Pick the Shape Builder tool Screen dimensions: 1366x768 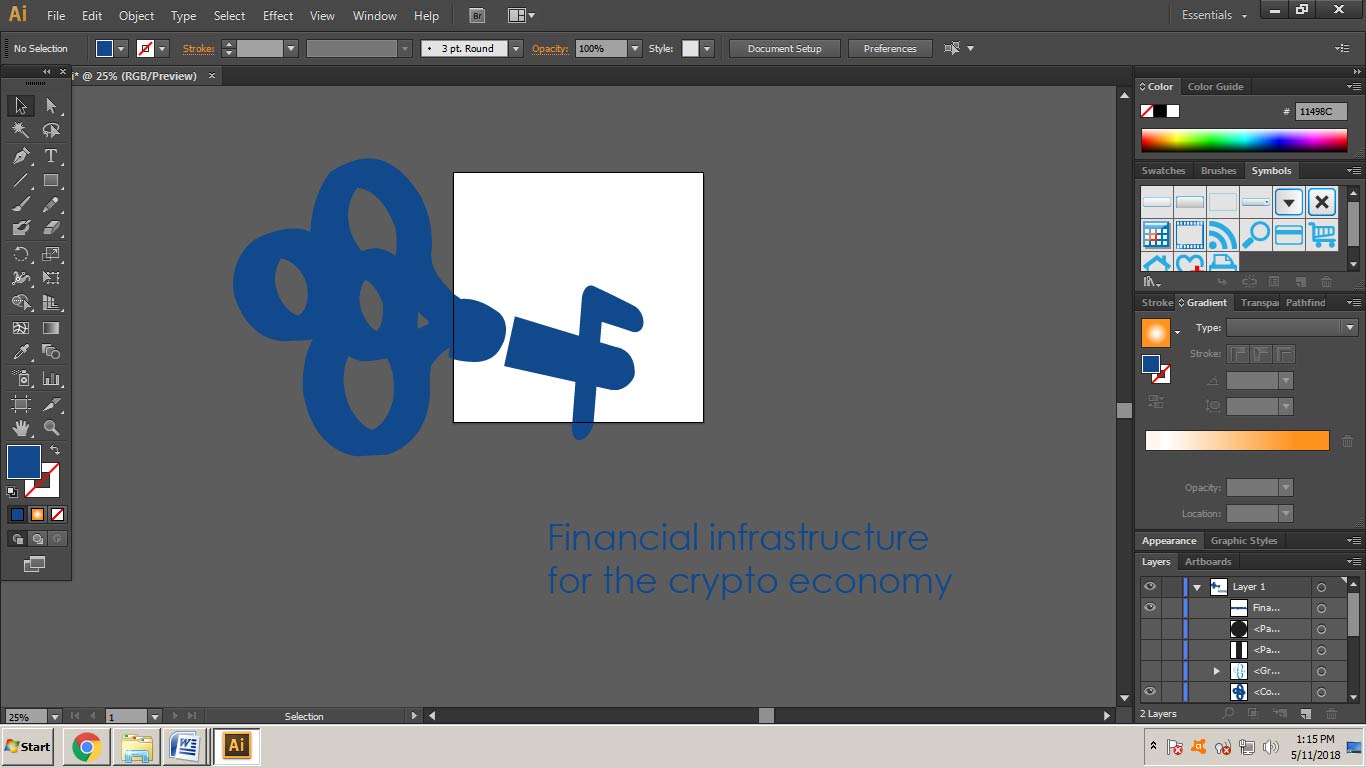click(x=20, y=303)
